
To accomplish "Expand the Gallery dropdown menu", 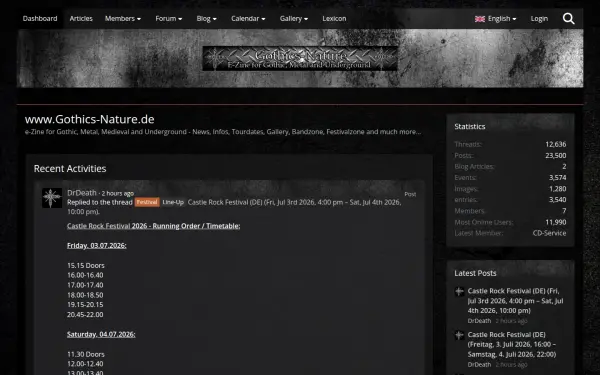I will click(293, 18).
